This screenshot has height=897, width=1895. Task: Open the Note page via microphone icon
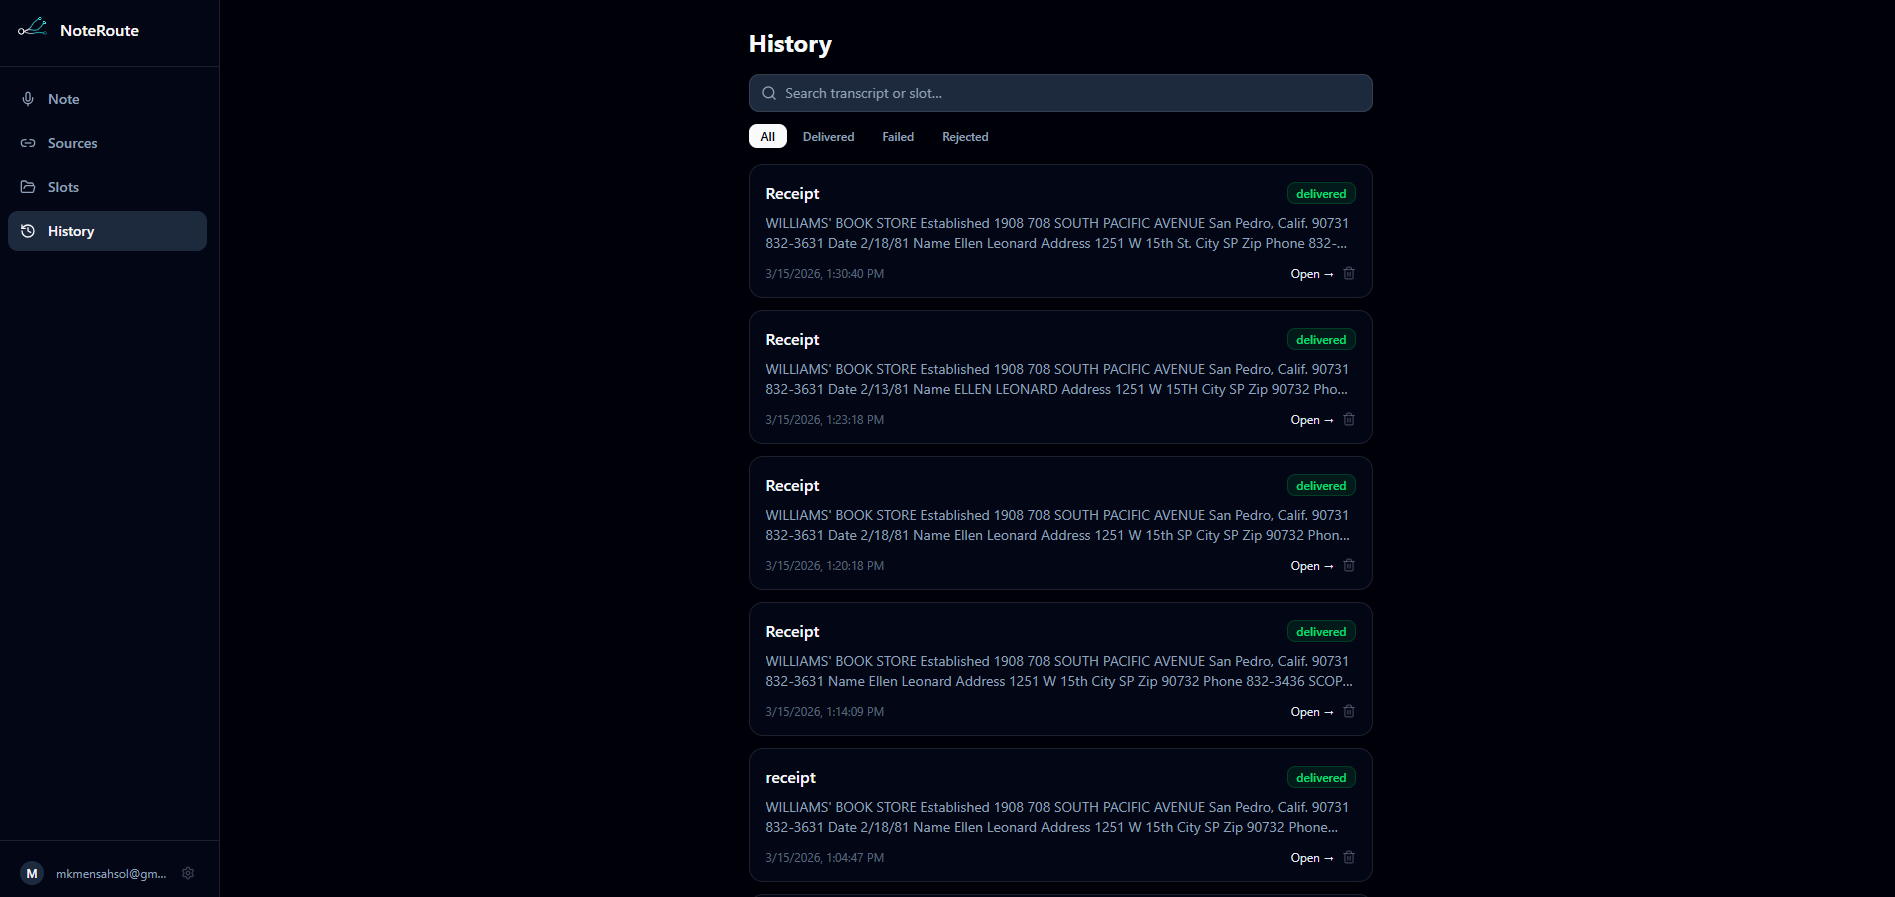tap(28, 99)
